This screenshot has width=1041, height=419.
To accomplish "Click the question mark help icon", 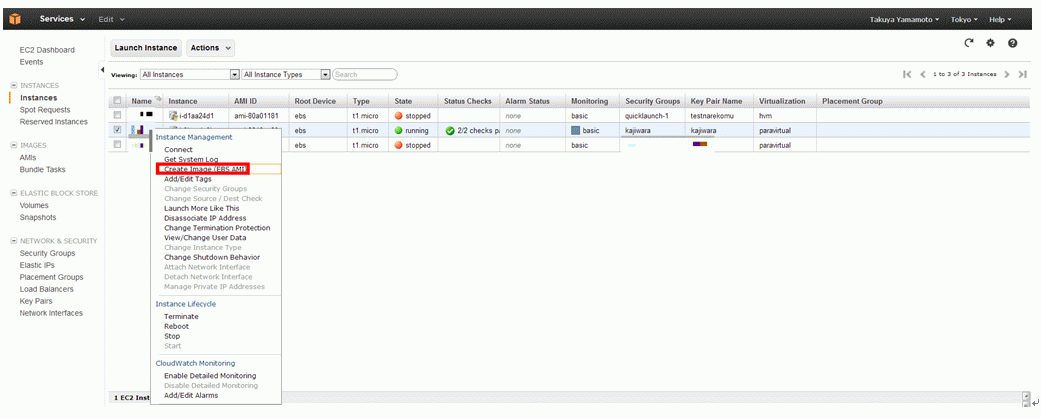I will (1012, 43).
